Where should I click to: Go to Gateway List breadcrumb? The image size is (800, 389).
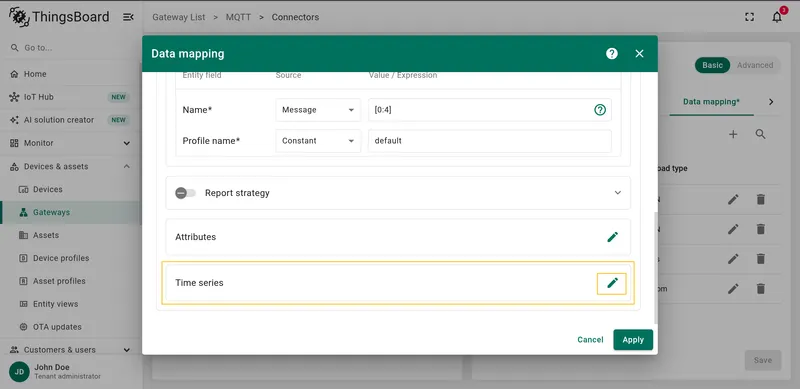click(x=179, y=17)
